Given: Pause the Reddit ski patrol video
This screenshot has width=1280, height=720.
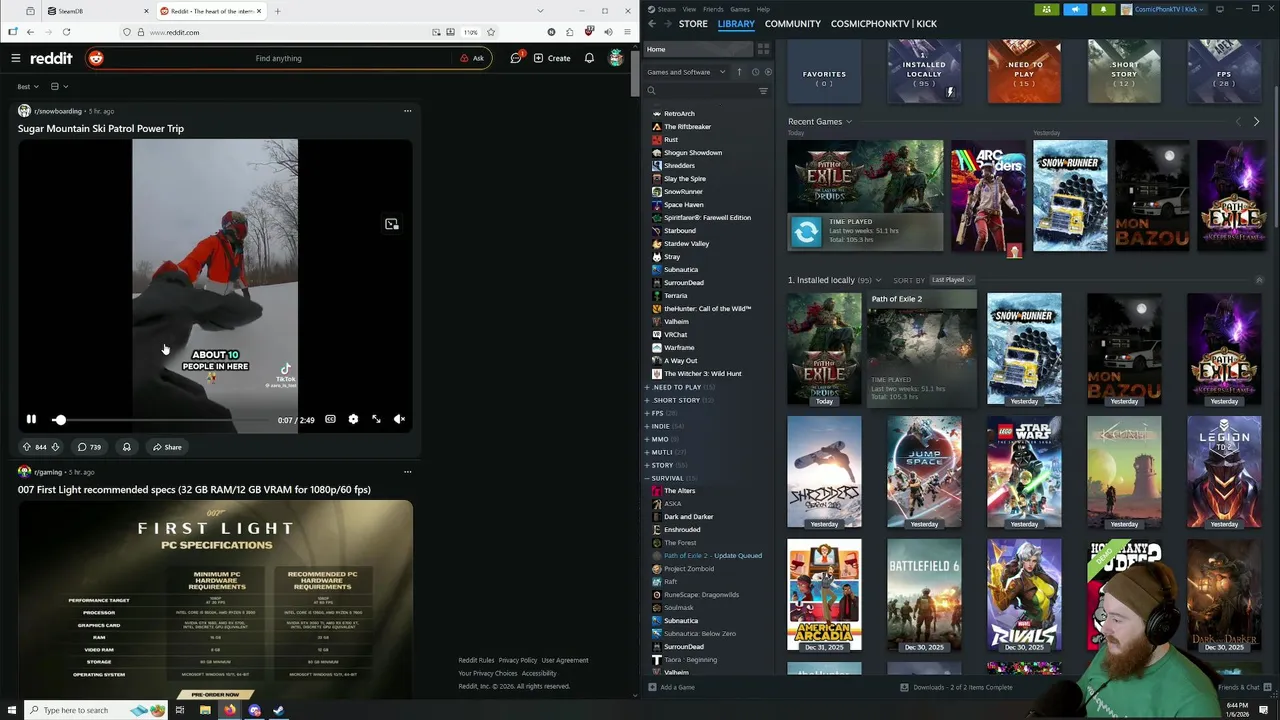Looking at the screenshot, I should click(x=31, y=419).
